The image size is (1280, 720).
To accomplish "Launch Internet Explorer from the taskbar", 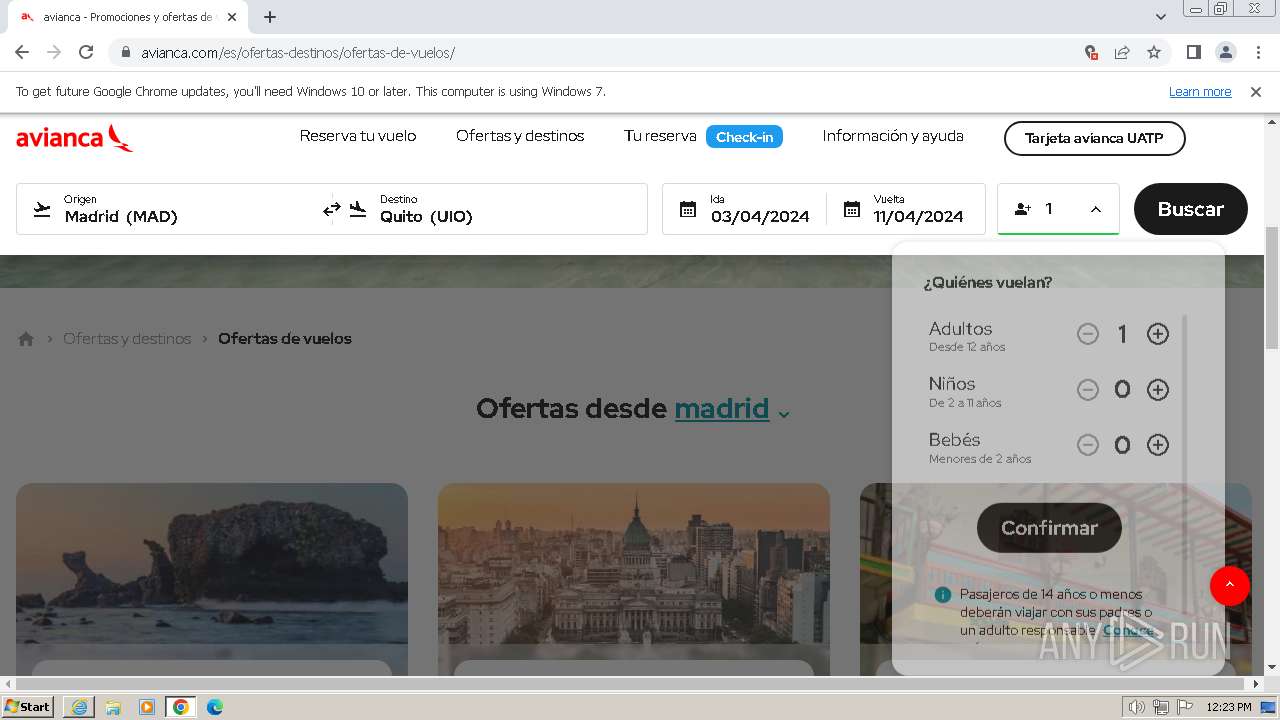I will coord(79,707).
